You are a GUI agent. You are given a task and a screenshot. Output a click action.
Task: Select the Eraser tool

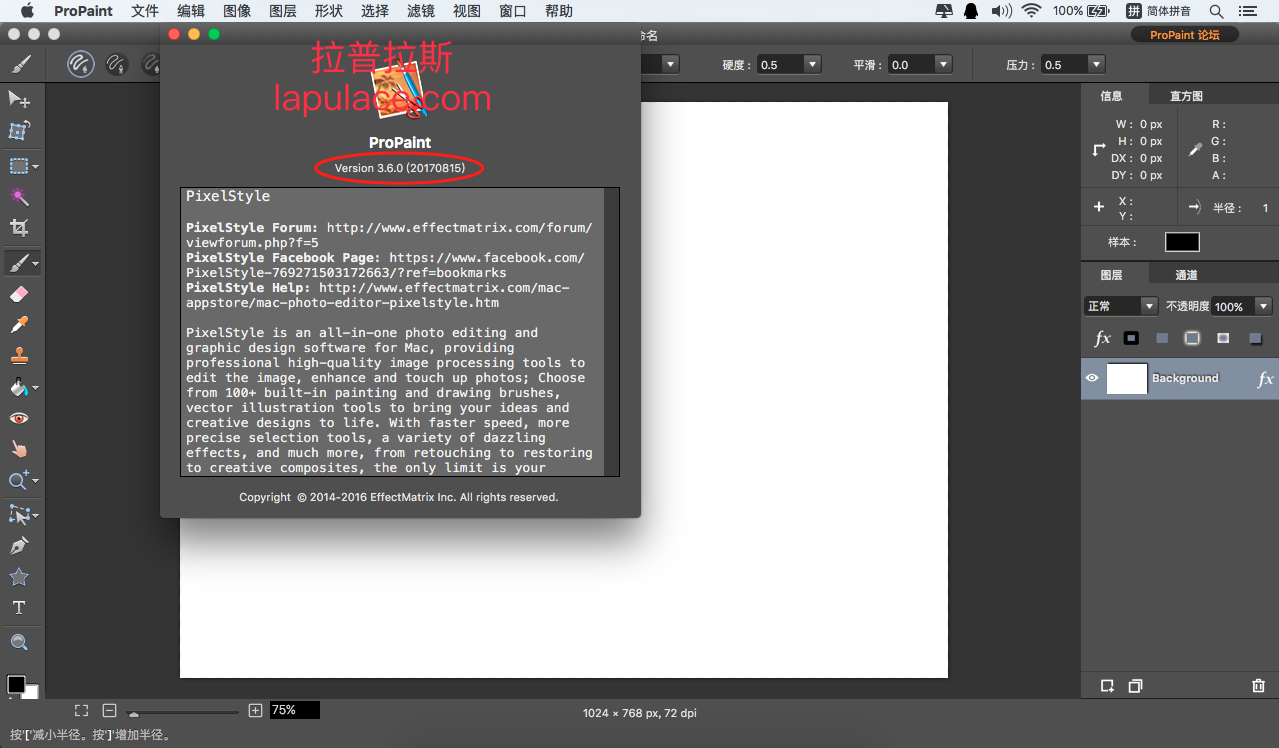(x=19, y=294)
